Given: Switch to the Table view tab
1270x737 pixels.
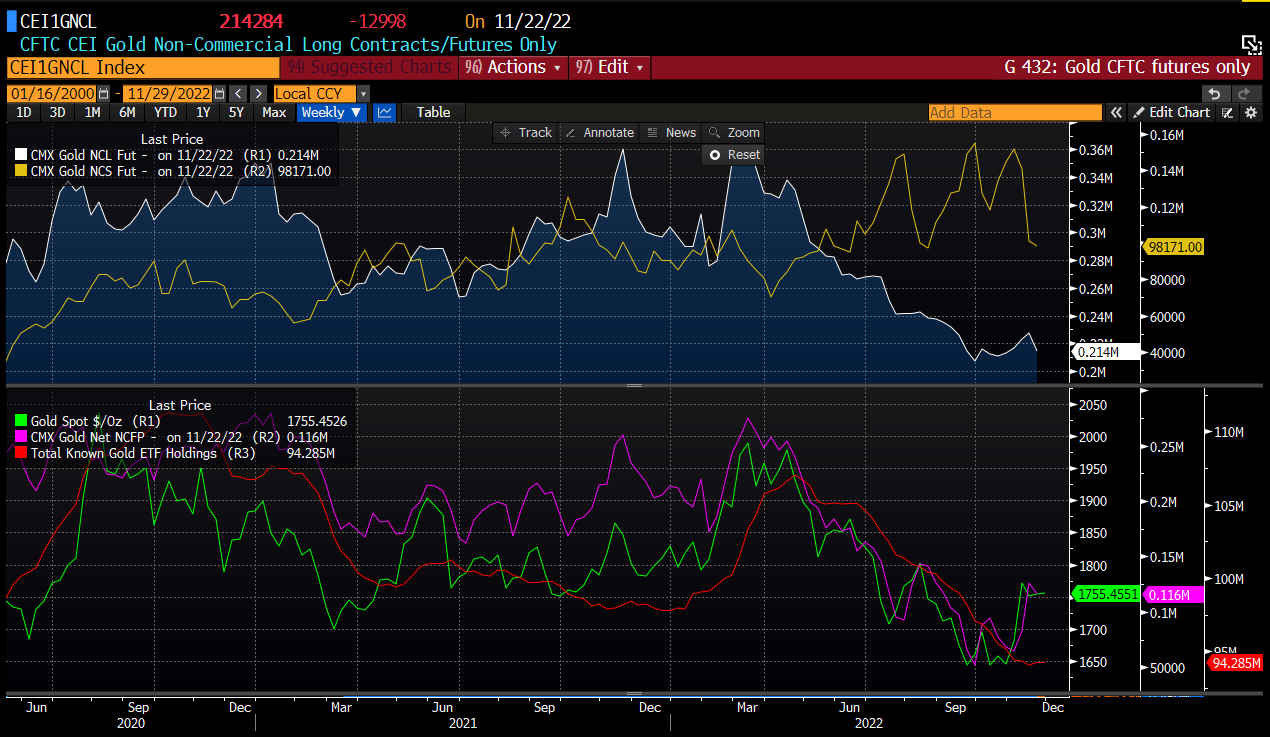Looking at the screenshot, I should tap(433, 112).
